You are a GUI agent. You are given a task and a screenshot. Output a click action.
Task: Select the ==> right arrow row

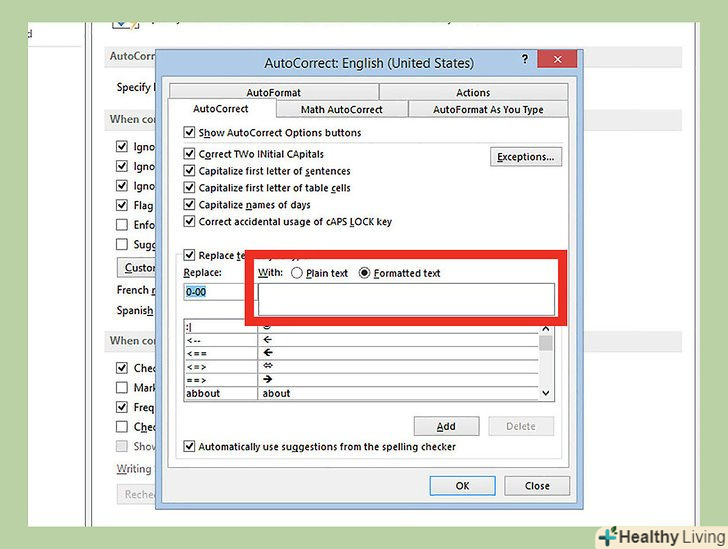361,380
